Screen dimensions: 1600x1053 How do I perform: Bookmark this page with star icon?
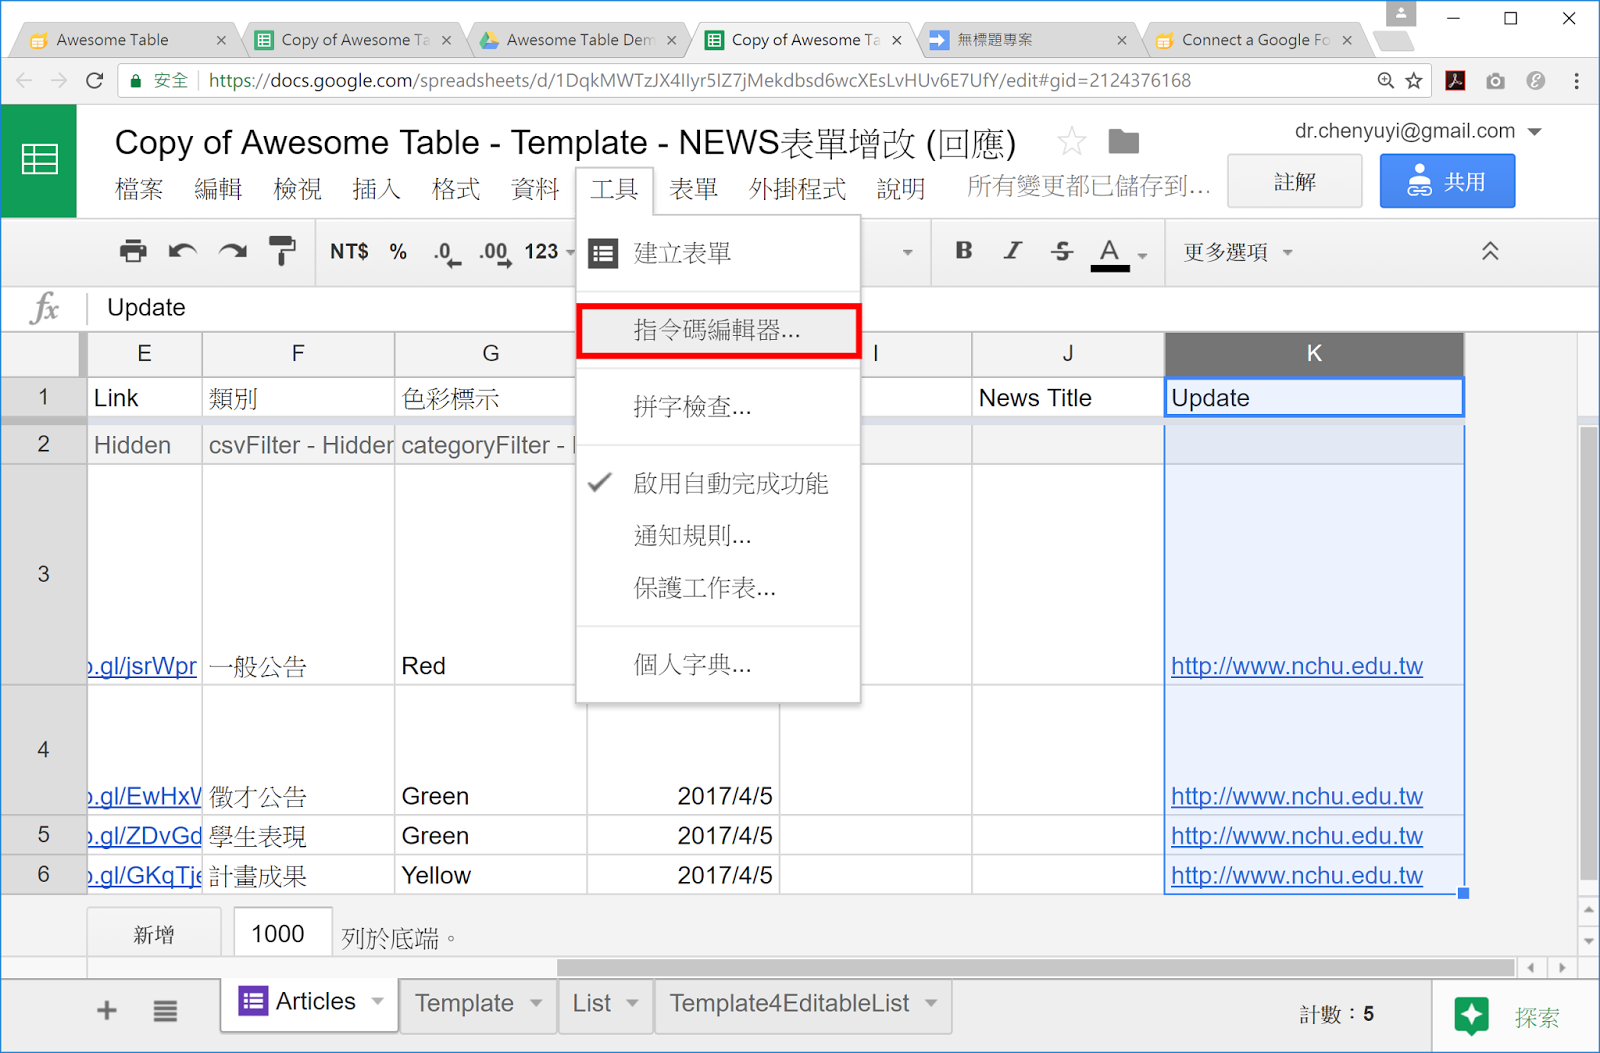(1413, 81)
